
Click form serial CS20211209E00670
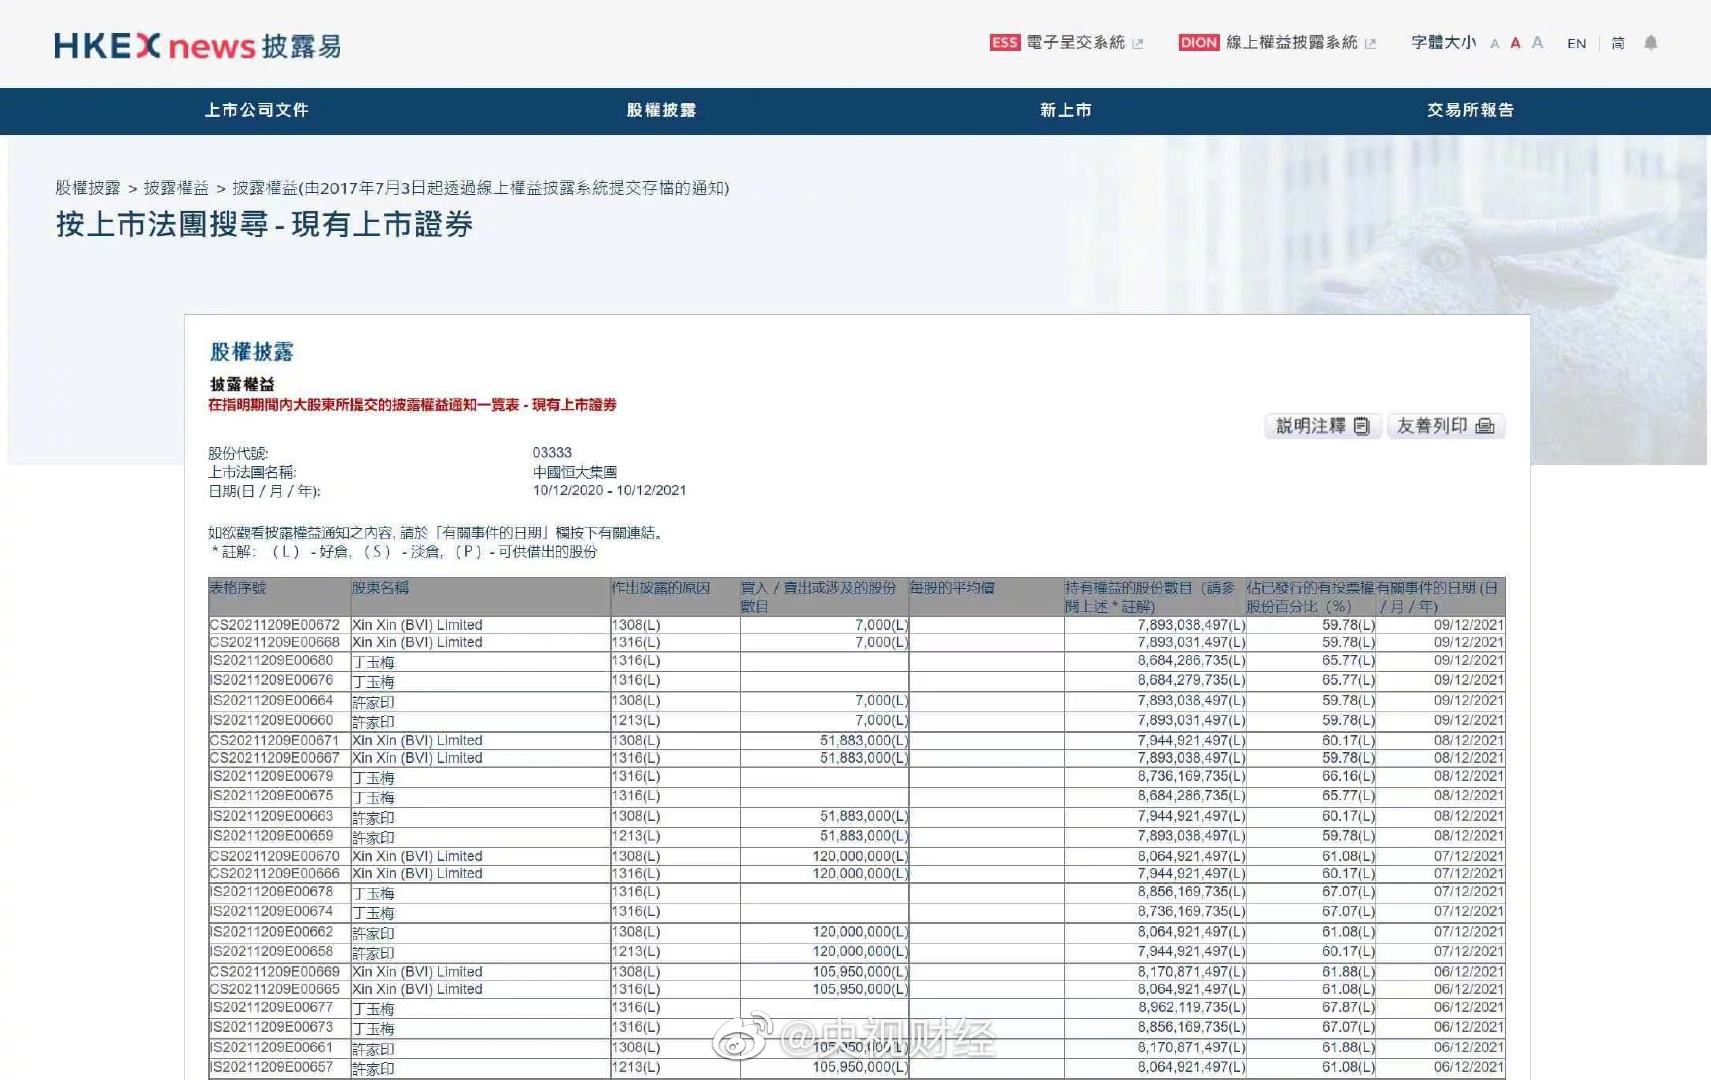[x=275, y=856]
